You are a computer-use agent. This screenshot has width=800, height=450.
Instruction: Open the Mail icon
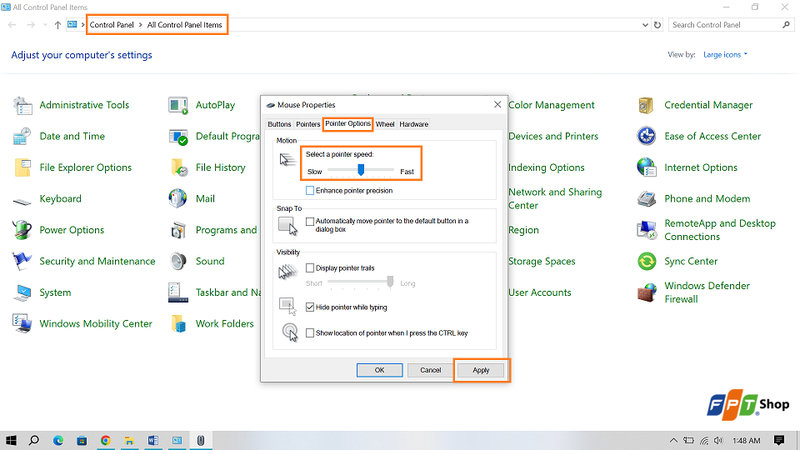[x=178, y=199]
